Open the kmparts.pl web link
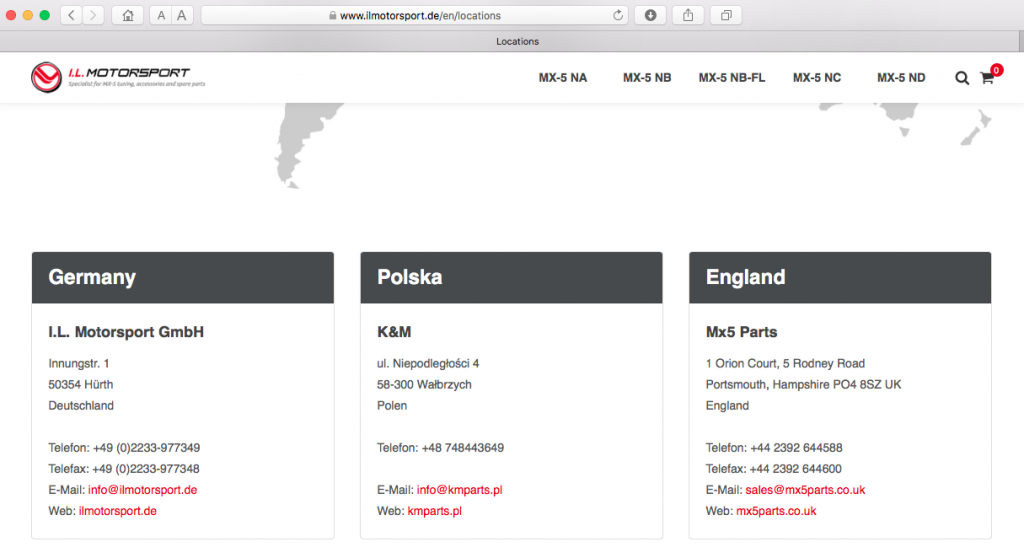 tap(434, 511)
